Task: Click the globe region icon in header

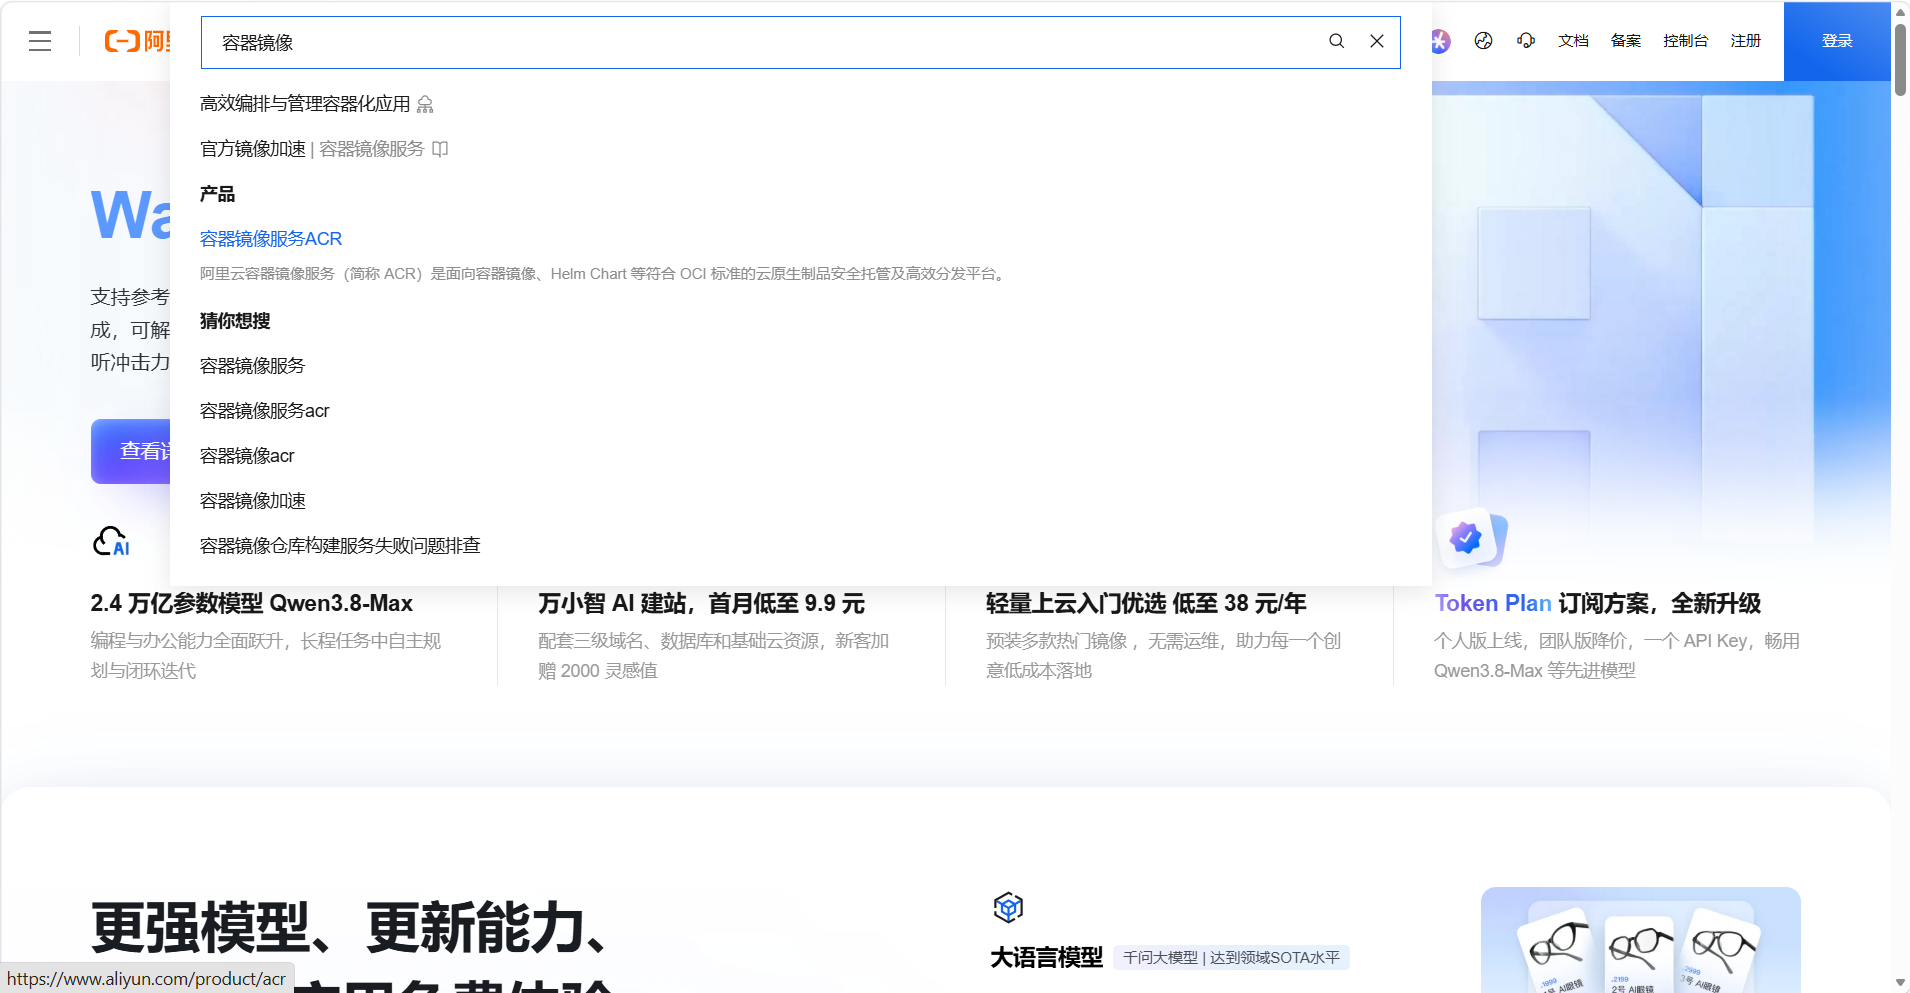Action: 1483,41
